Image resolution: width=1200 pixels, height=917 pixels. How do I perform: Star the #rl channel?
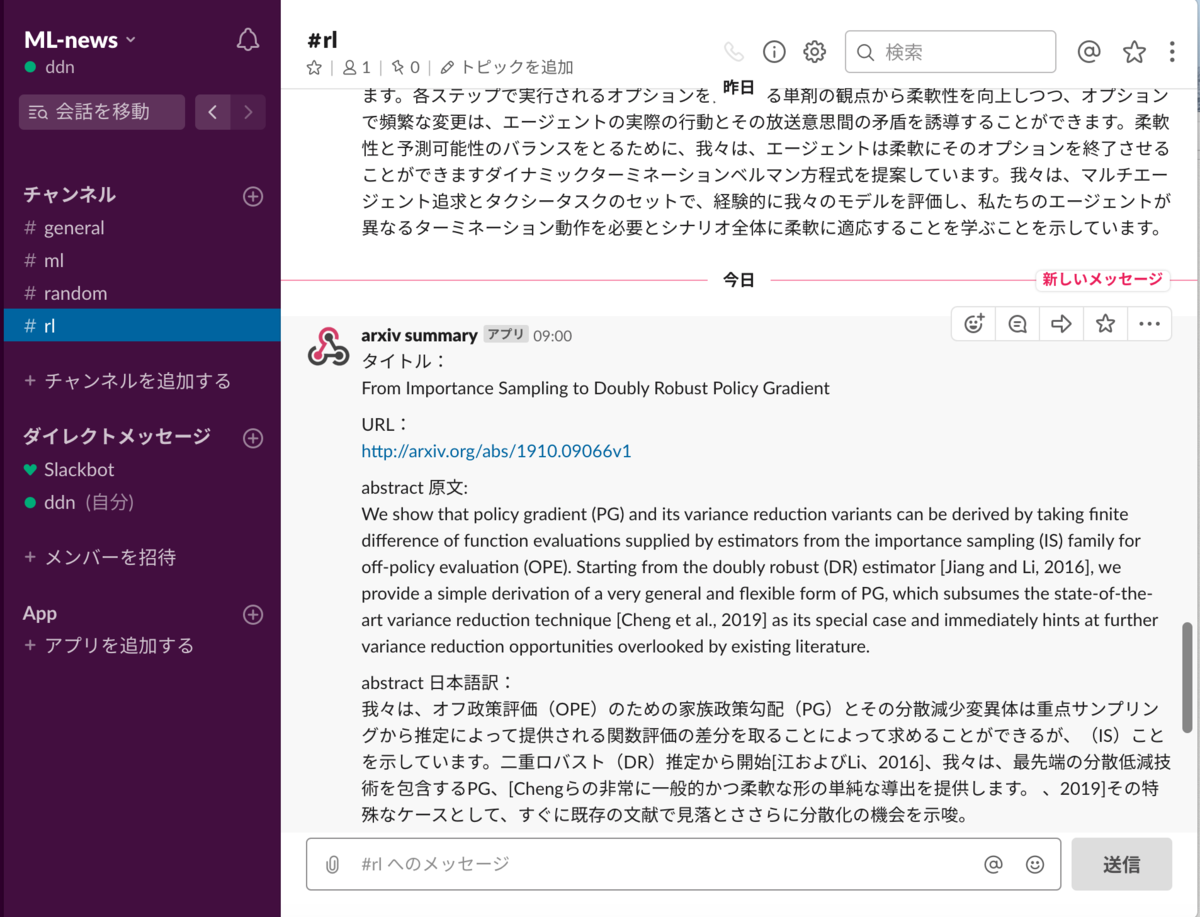(314, 68)
